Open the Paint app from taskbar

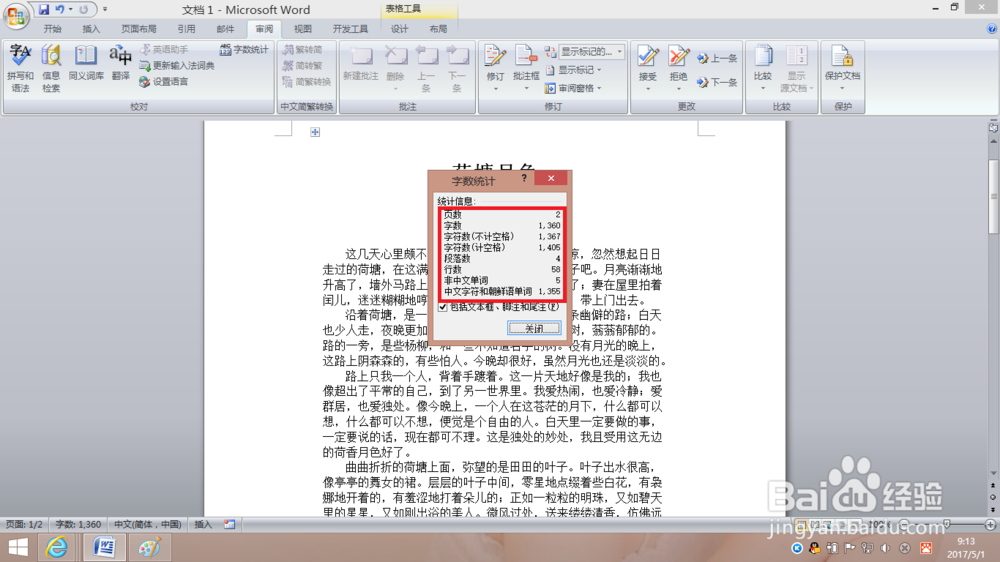pos(150,547)
